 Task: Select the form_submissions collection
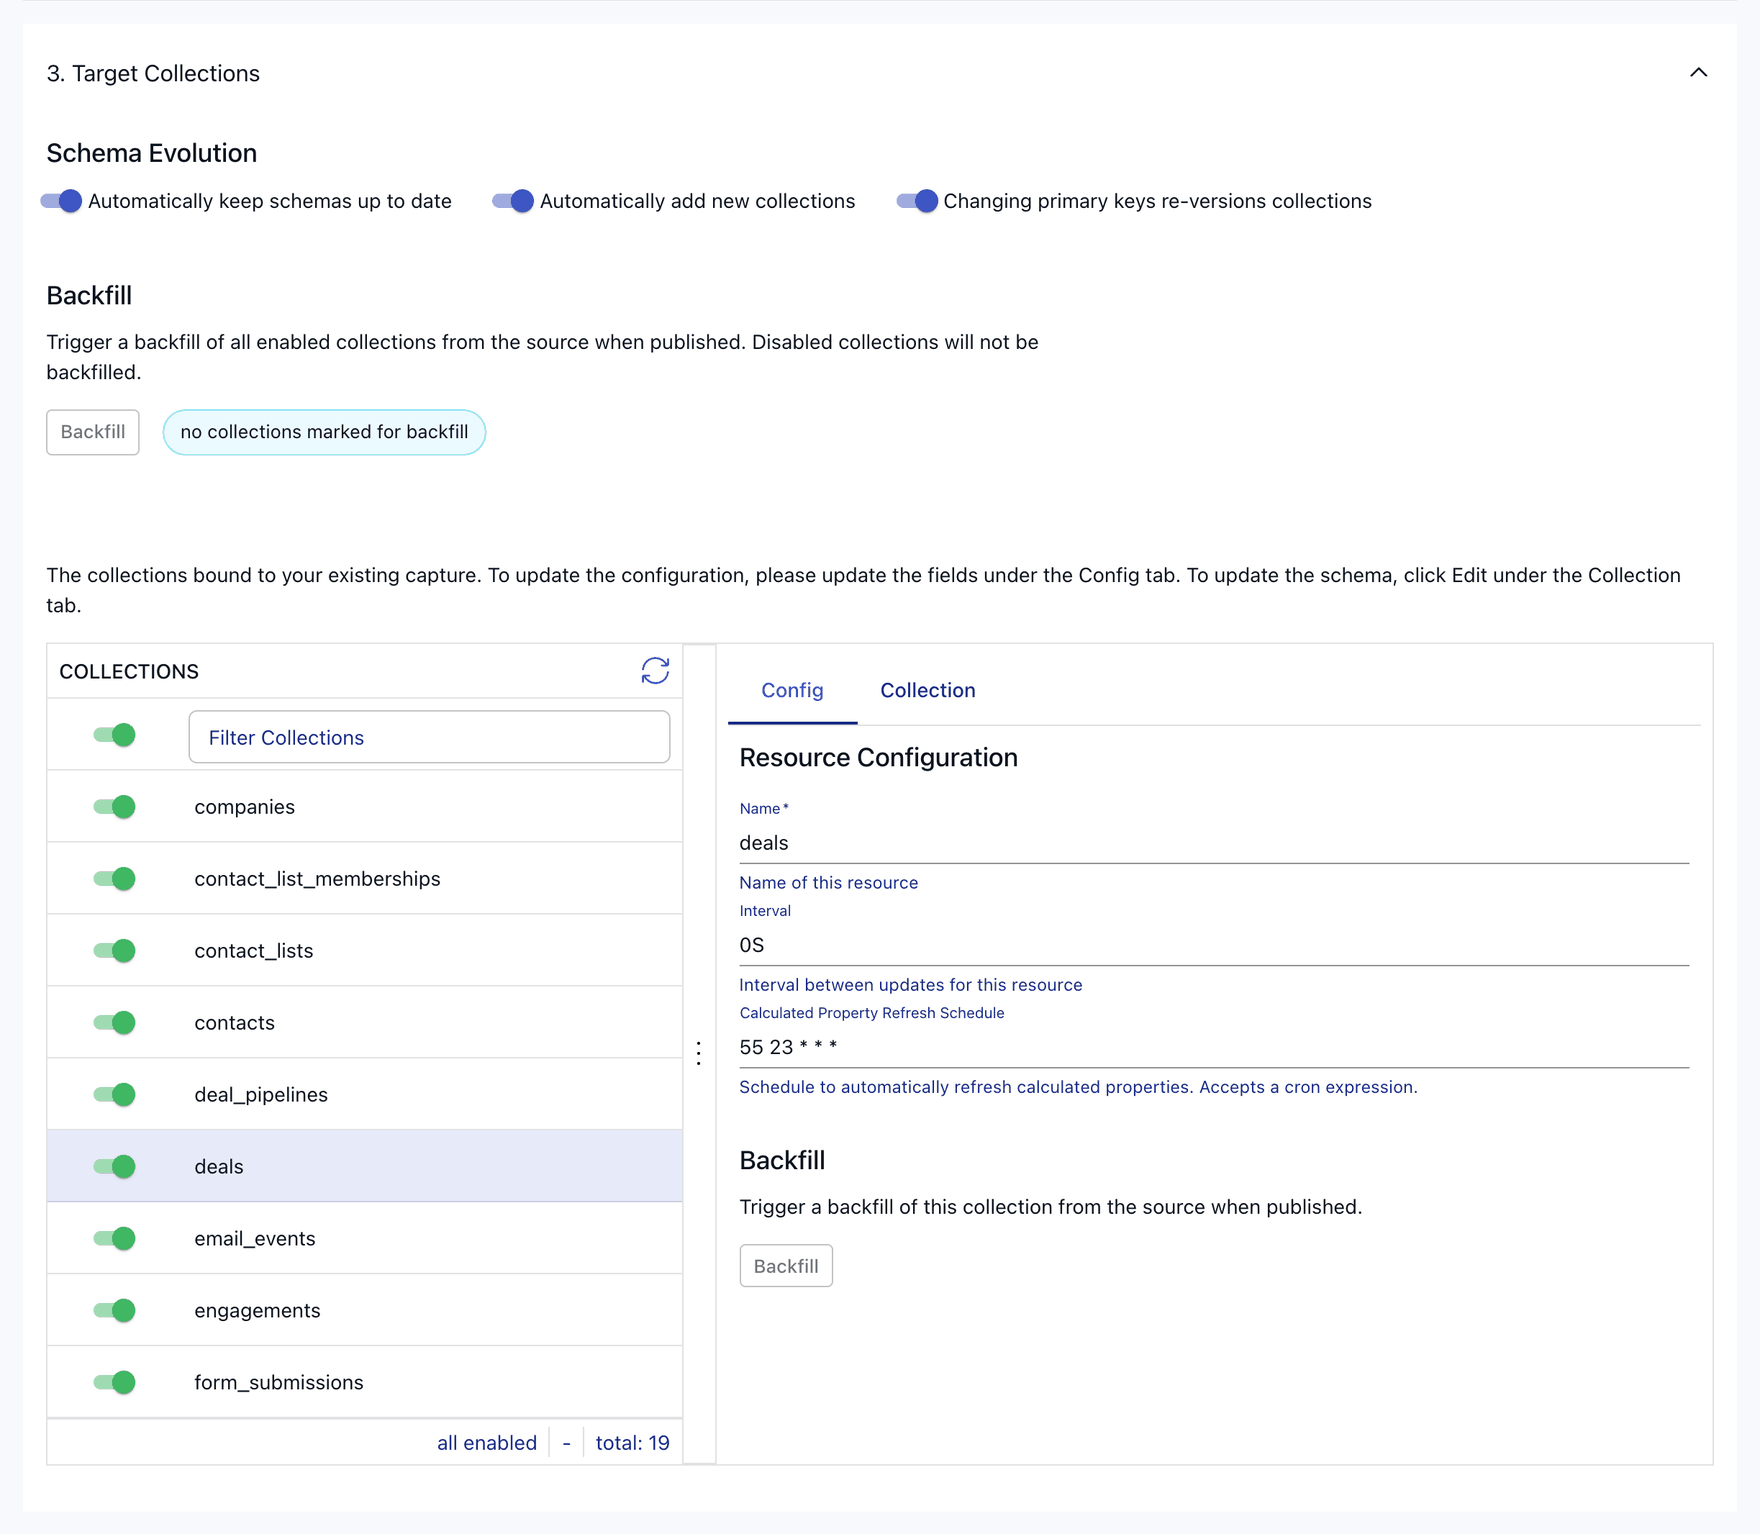click(365, 1383)
